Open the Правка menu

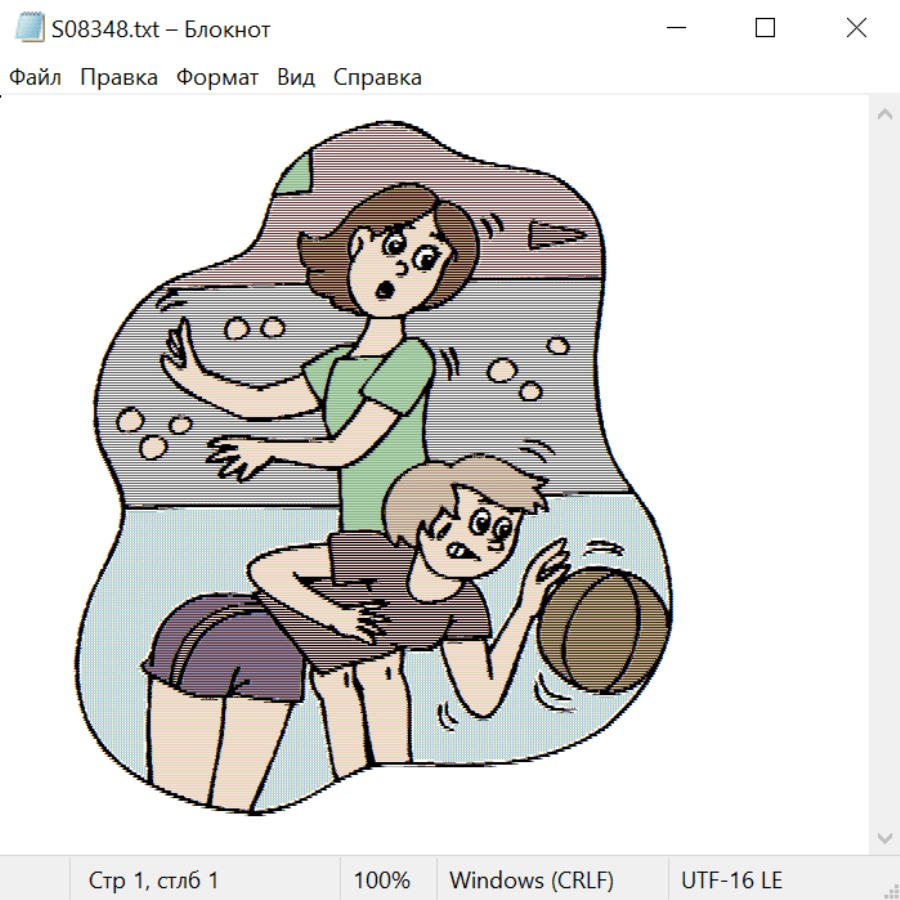tap(119, 78)
